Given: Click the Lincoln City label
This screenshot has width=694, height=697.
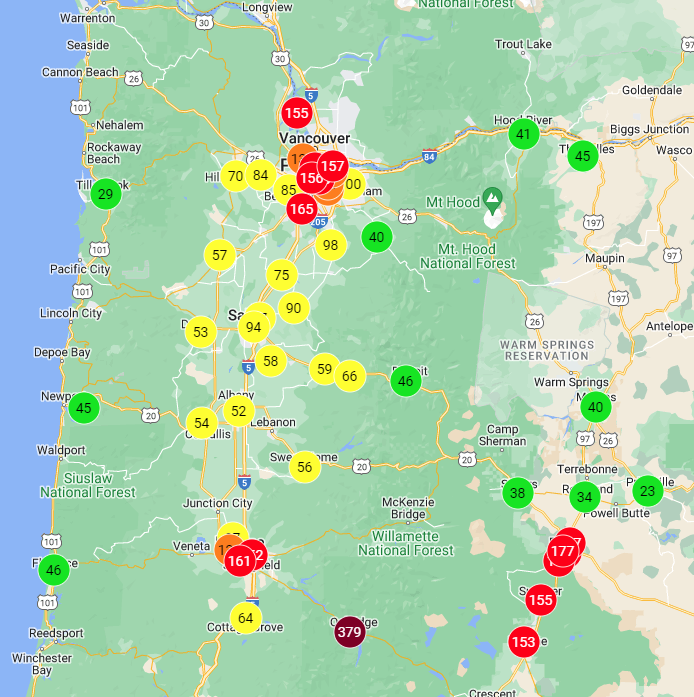Looking at the screenshot, I should 71,313.
